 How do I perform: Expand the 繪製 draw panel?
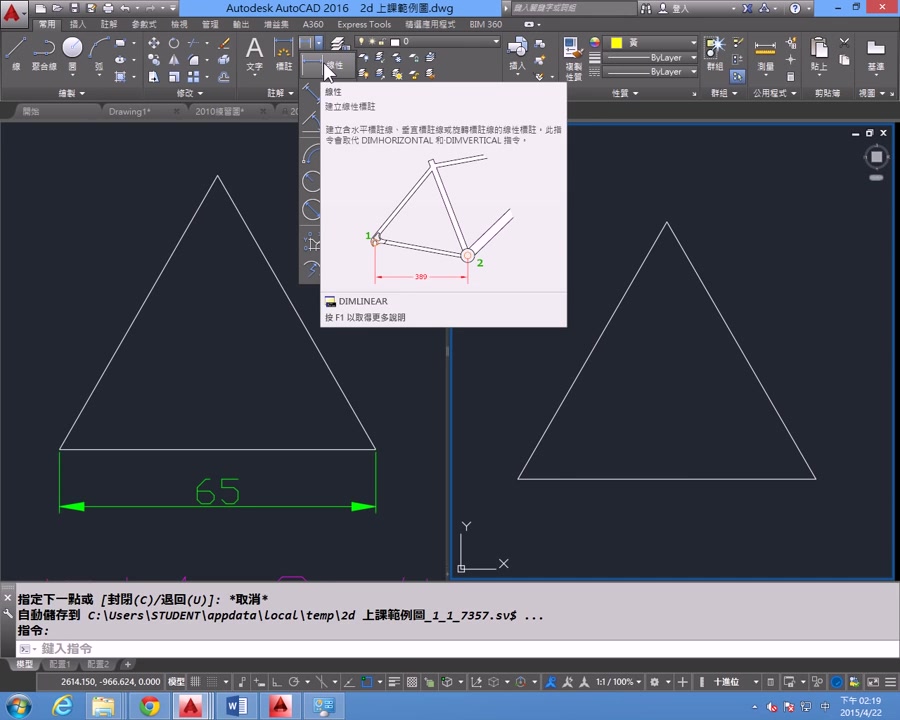click(x=72, y=93)
